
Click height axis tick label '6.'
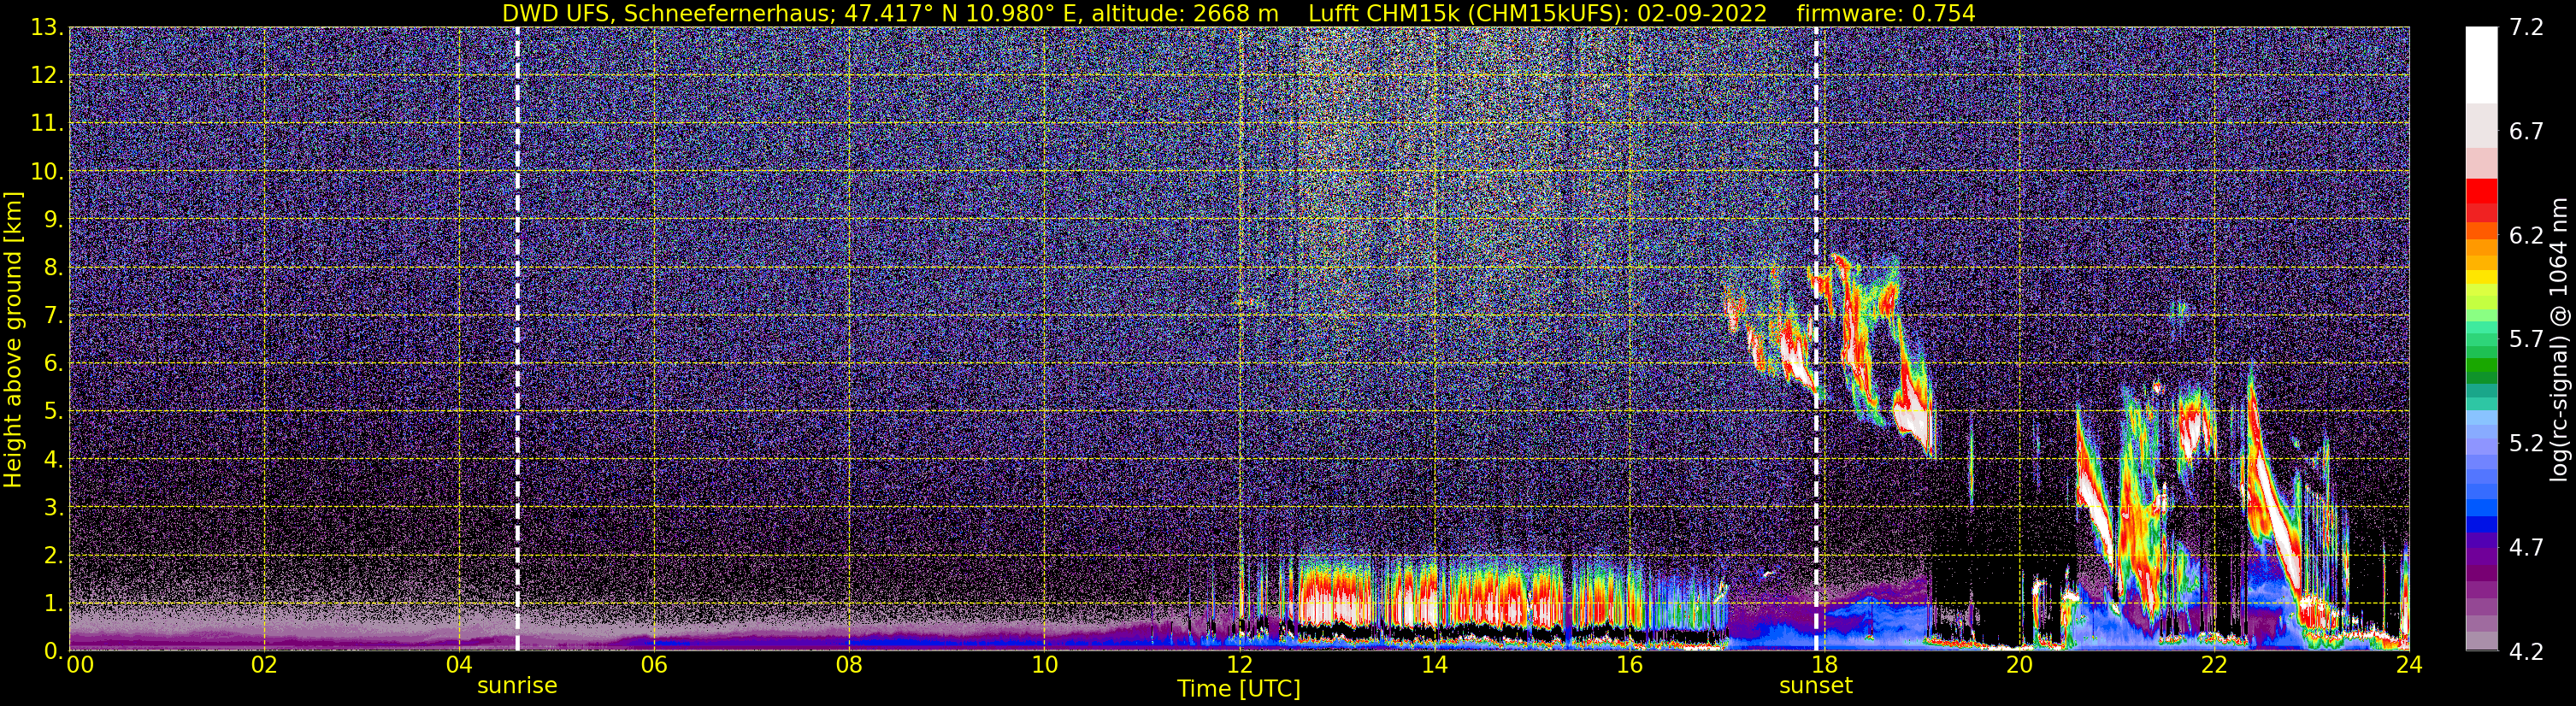pyautogui.click(x=53, y=364)
